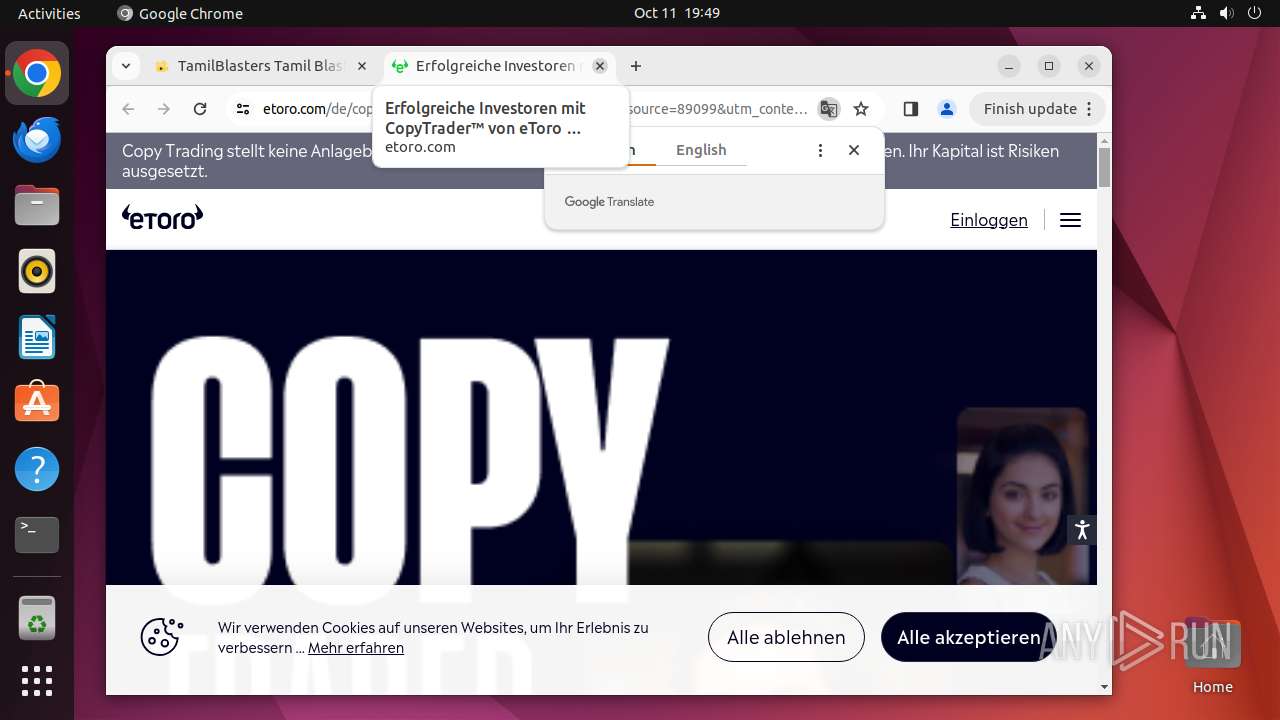Open the power menu icon

[1255, 13]
